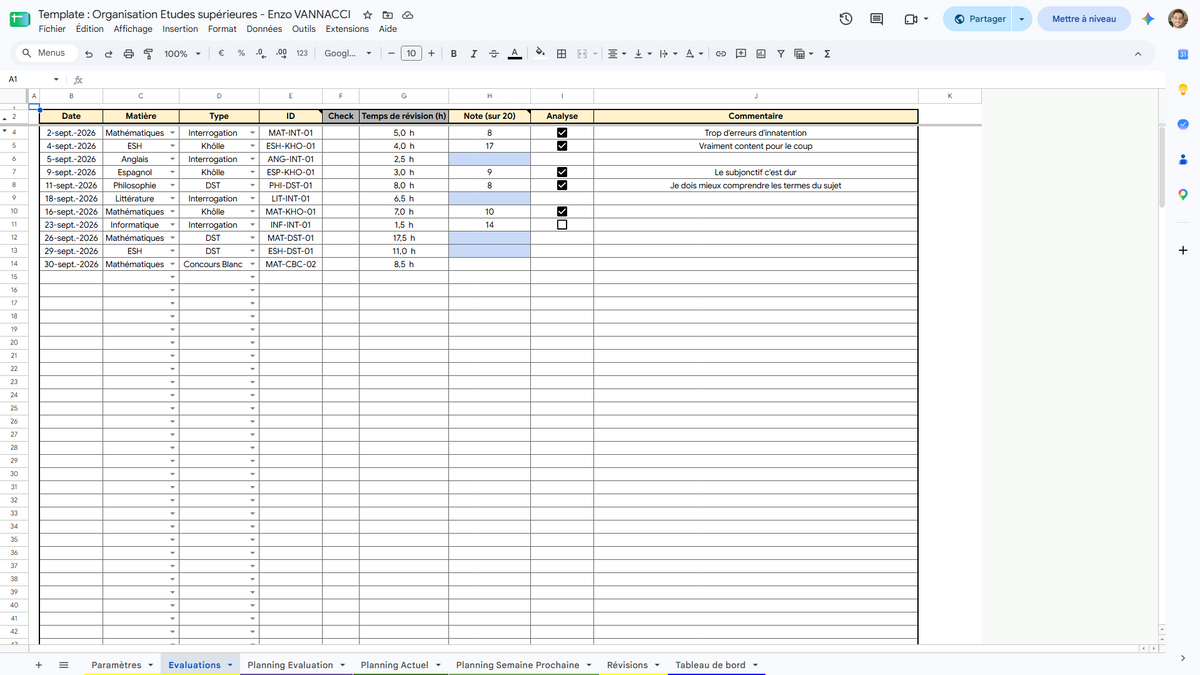Open Google Tasks side panel
Viewport: 1200px width, 675px height.
[x=1183, y=124]
